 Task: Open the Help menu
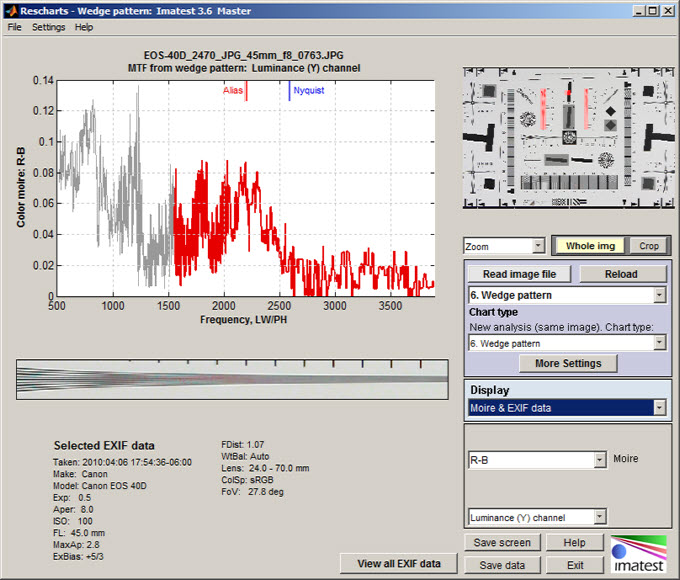(x=84, y=27)
